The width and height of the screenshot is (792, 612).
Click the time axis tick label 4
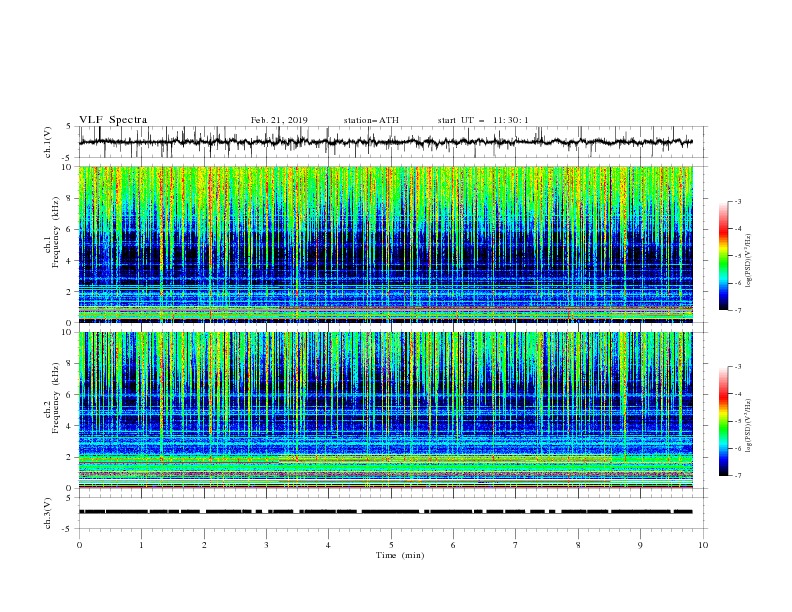pyautogui.click(x=328, y=545)
